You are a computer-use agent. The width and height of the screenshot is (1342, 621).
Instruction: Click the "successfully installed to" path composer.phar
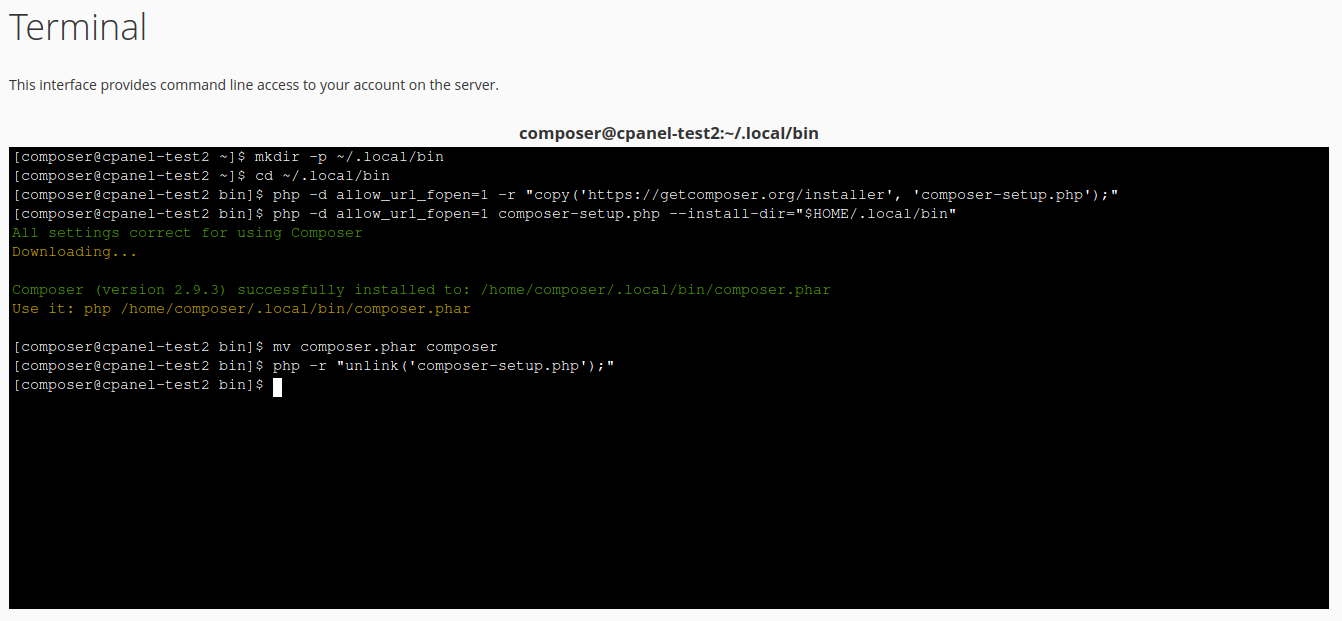coord(655,290)
